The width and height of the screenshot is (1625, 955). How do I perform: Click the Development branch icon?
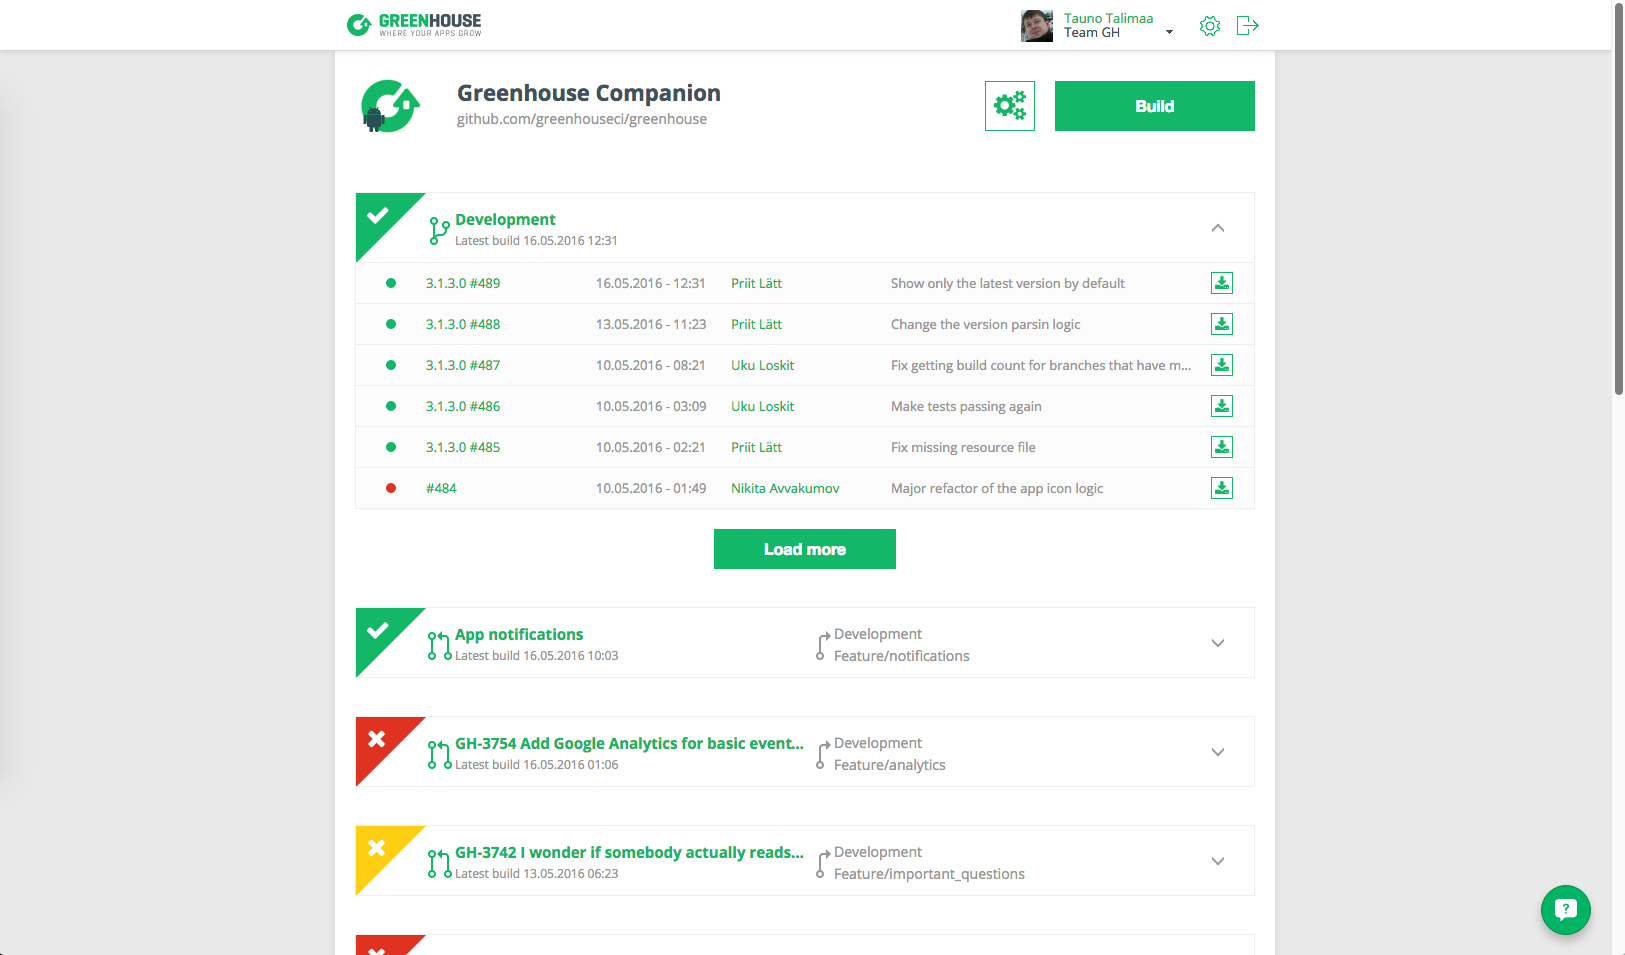pos(439,230)
